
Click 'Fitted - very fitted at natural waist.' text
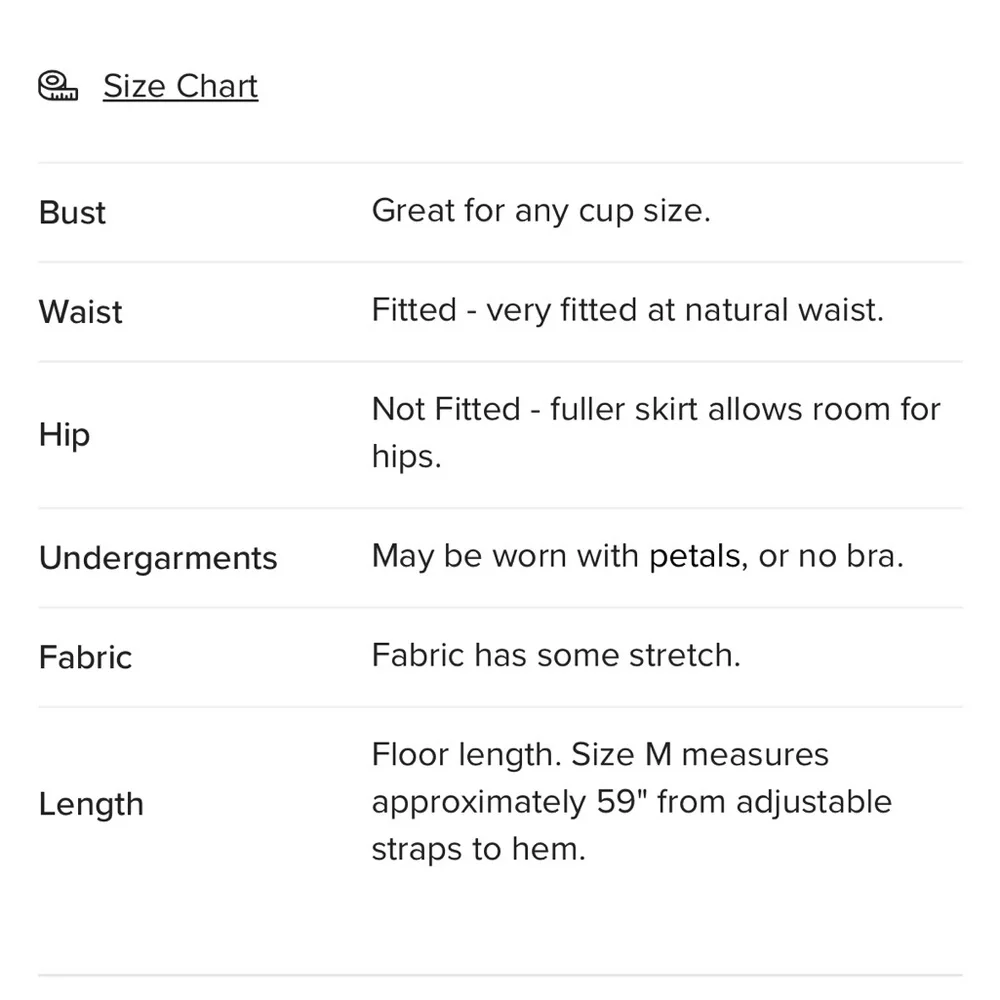[x=627, y=310]
